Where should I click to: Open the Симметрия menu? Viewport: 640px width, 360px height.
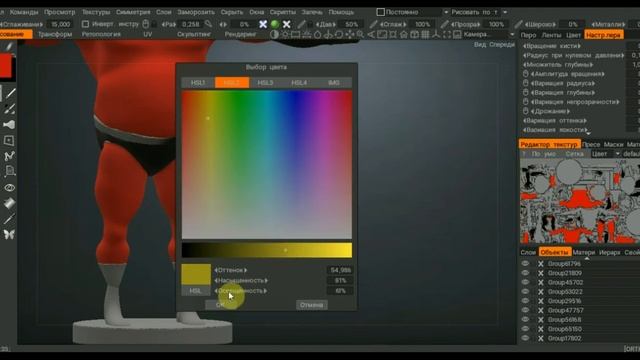pos(133,12)
